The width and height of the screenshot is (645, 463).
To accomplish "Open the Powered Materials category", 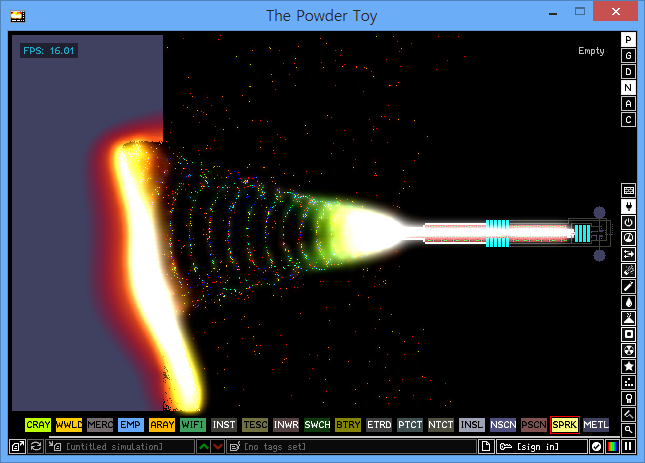I will pos(628,222).
